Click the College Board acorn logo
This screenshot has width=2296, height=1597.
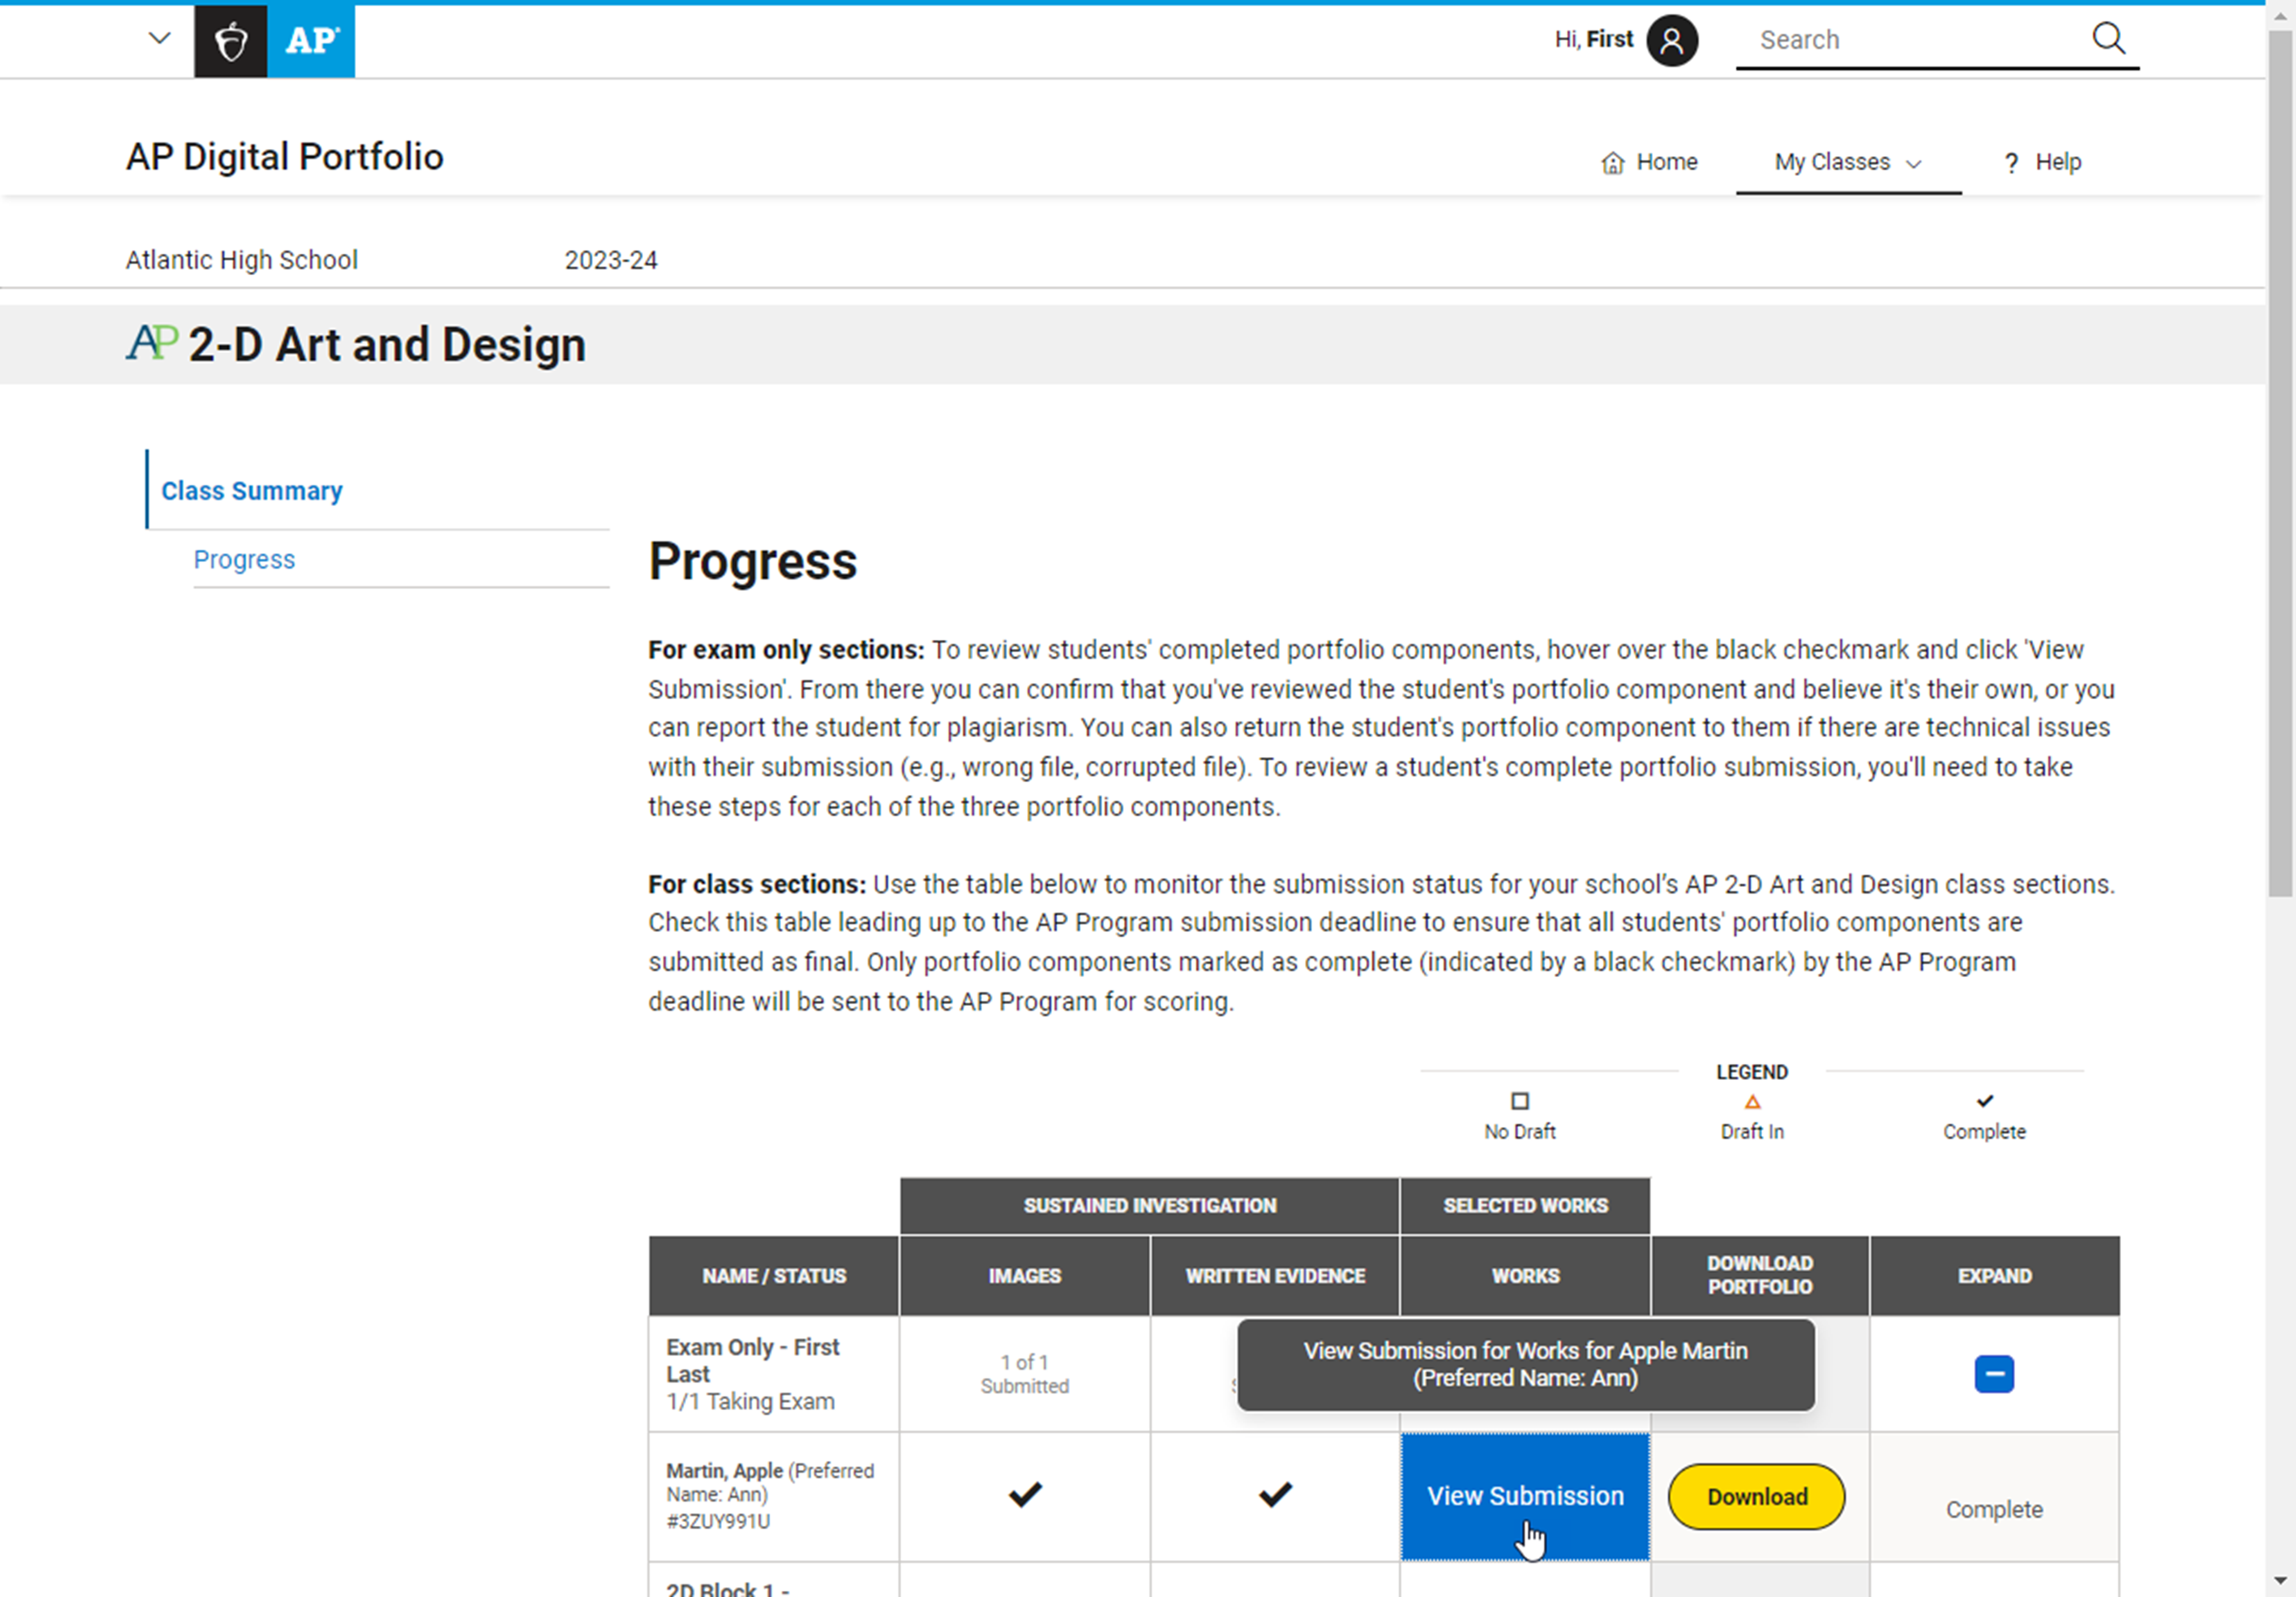point(230,41)
